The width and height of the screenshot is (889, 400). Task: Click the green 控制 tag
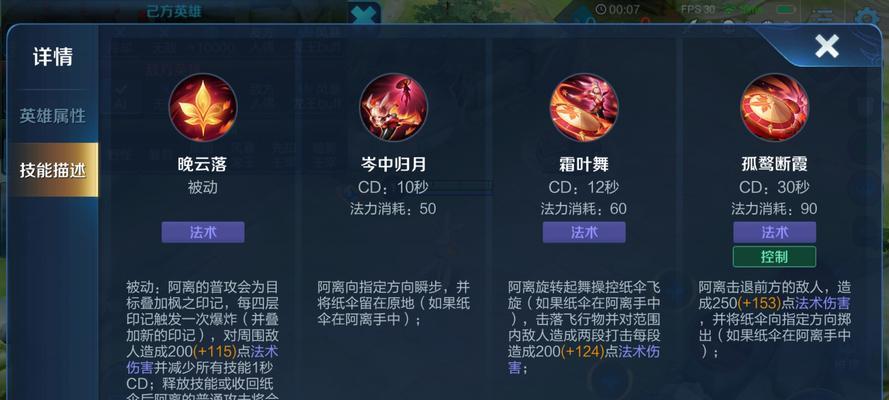(774, 257)
